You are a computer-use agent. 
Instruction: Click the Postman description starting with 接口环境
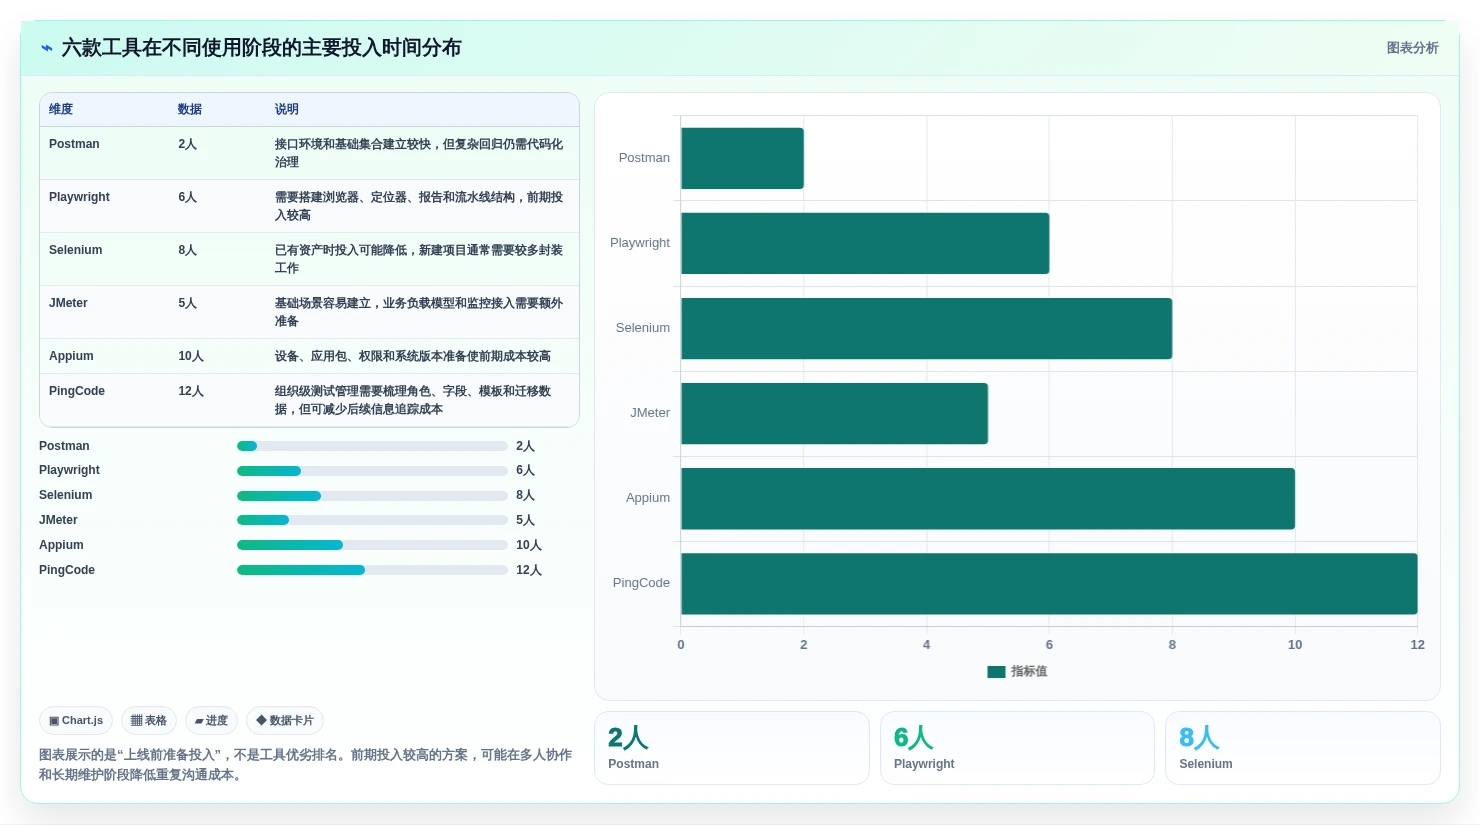point(419,153)
